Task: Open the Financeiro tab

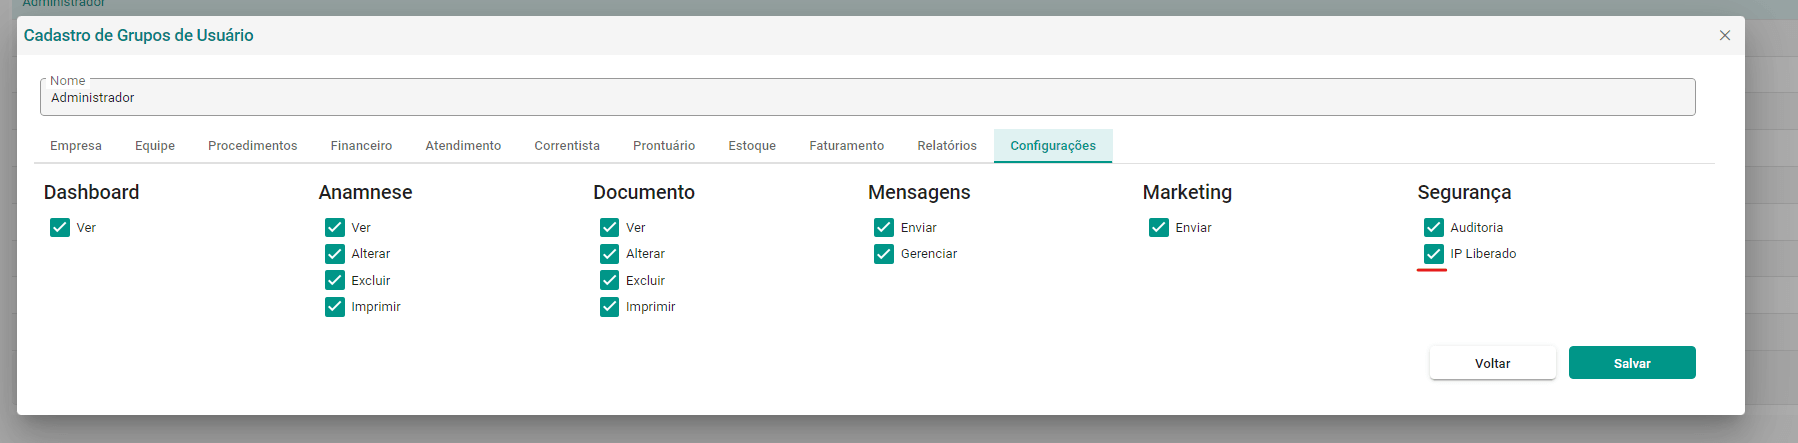Action: [x=361, y=146]
